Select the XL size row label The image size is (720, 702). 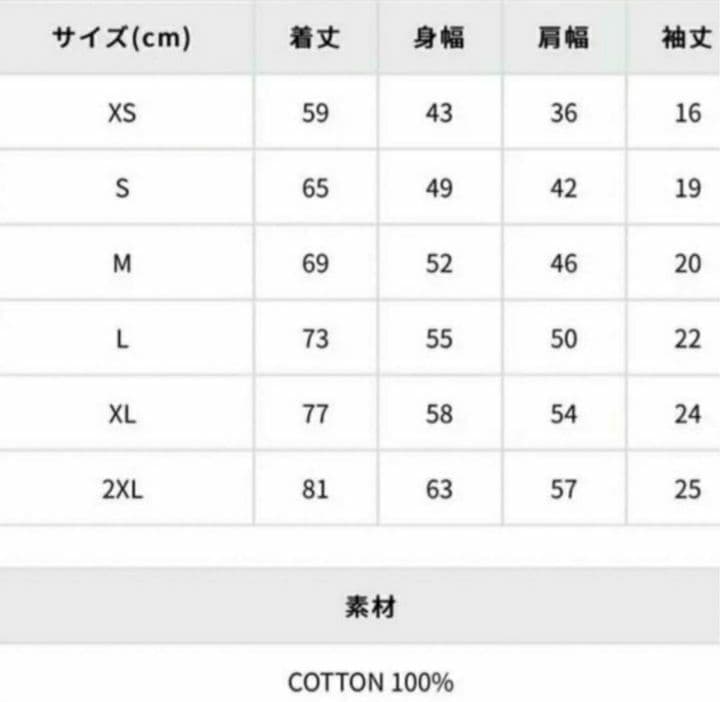(122, 414)
